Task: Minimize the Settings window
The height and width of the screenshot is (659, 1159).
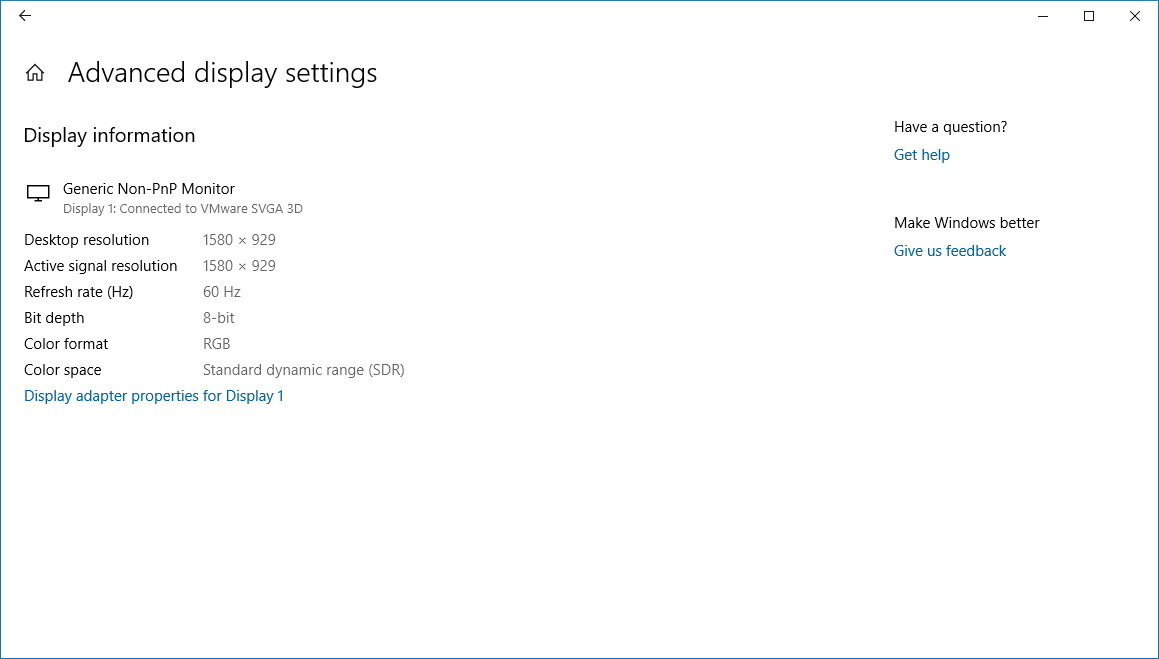Action: (1043, 16)
